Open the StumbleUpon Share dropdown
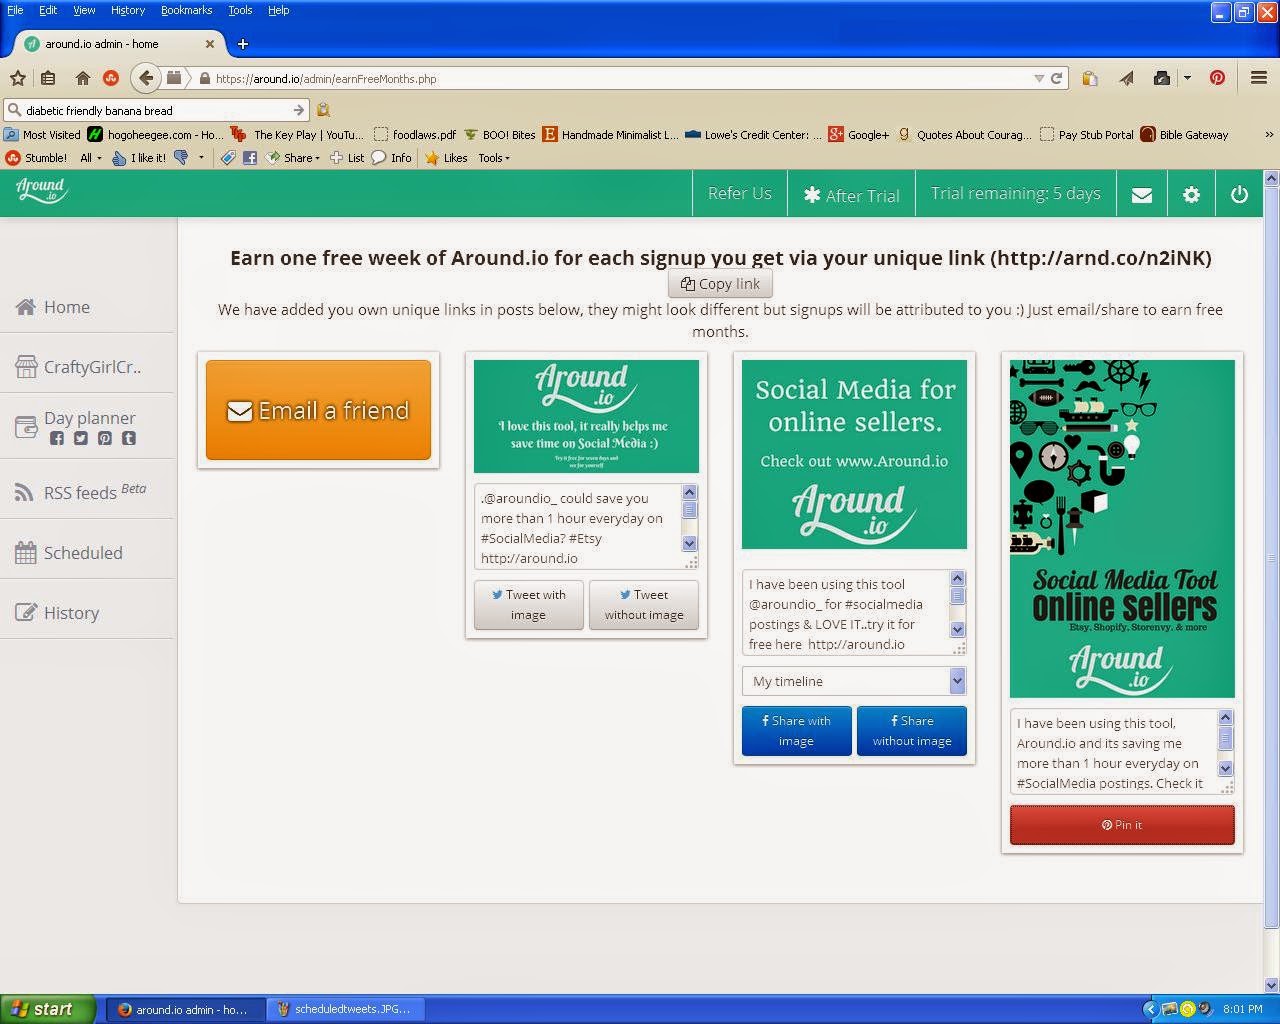This screenshot has width=1280, height=1024. pos(294,157)
